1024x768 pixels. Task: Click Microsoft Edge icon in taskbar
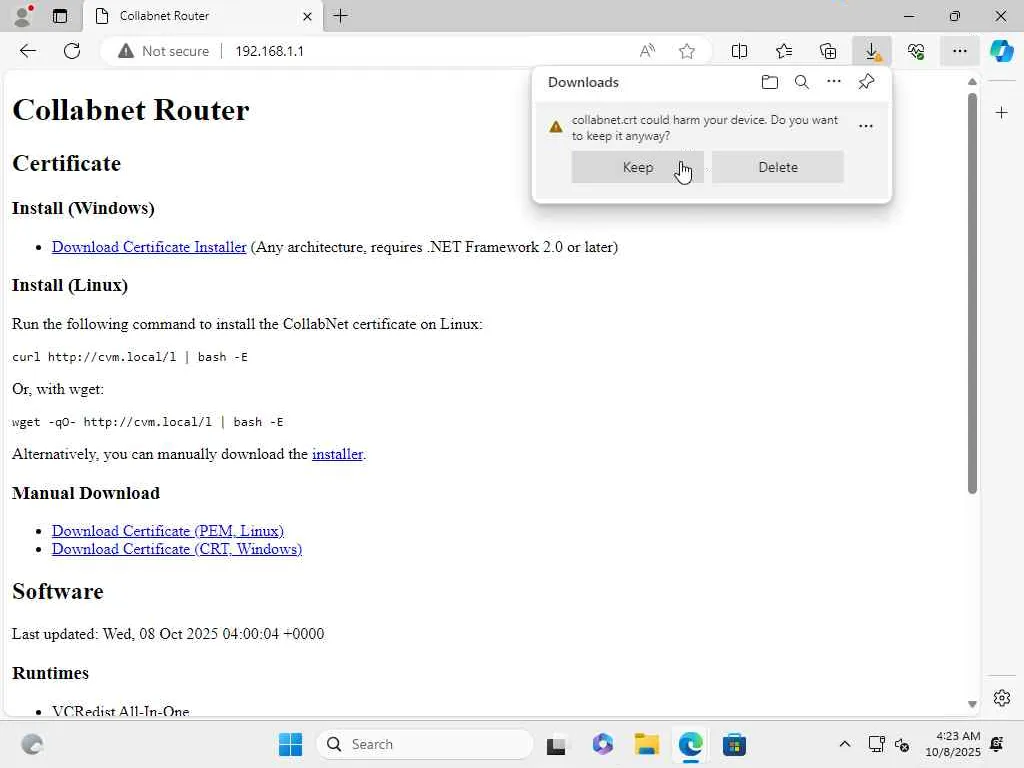[690, 744]
